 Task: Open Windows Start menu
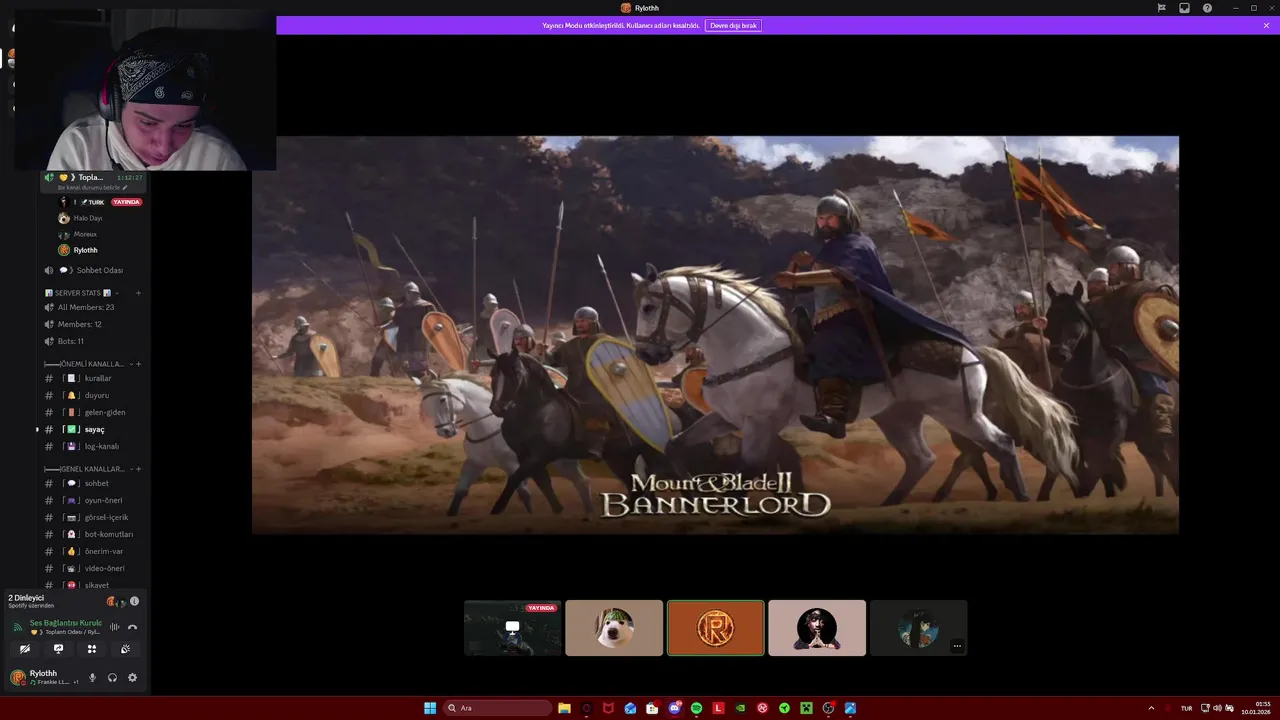coord(430,708)
